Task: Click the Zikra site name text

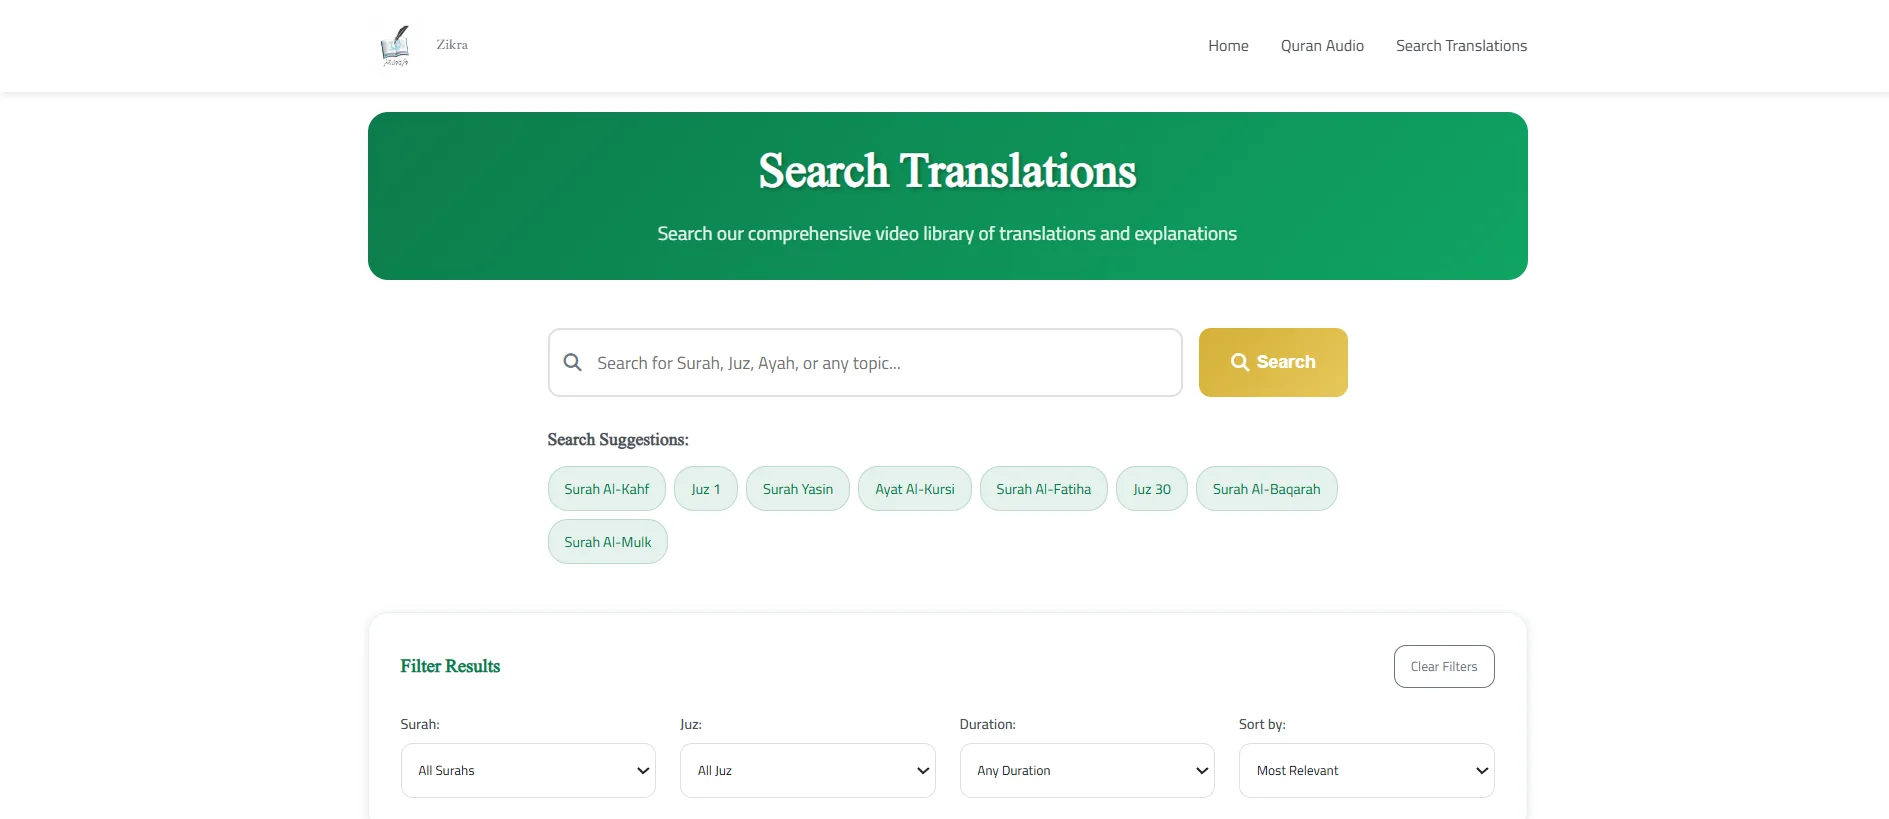Action: (452, 45)
